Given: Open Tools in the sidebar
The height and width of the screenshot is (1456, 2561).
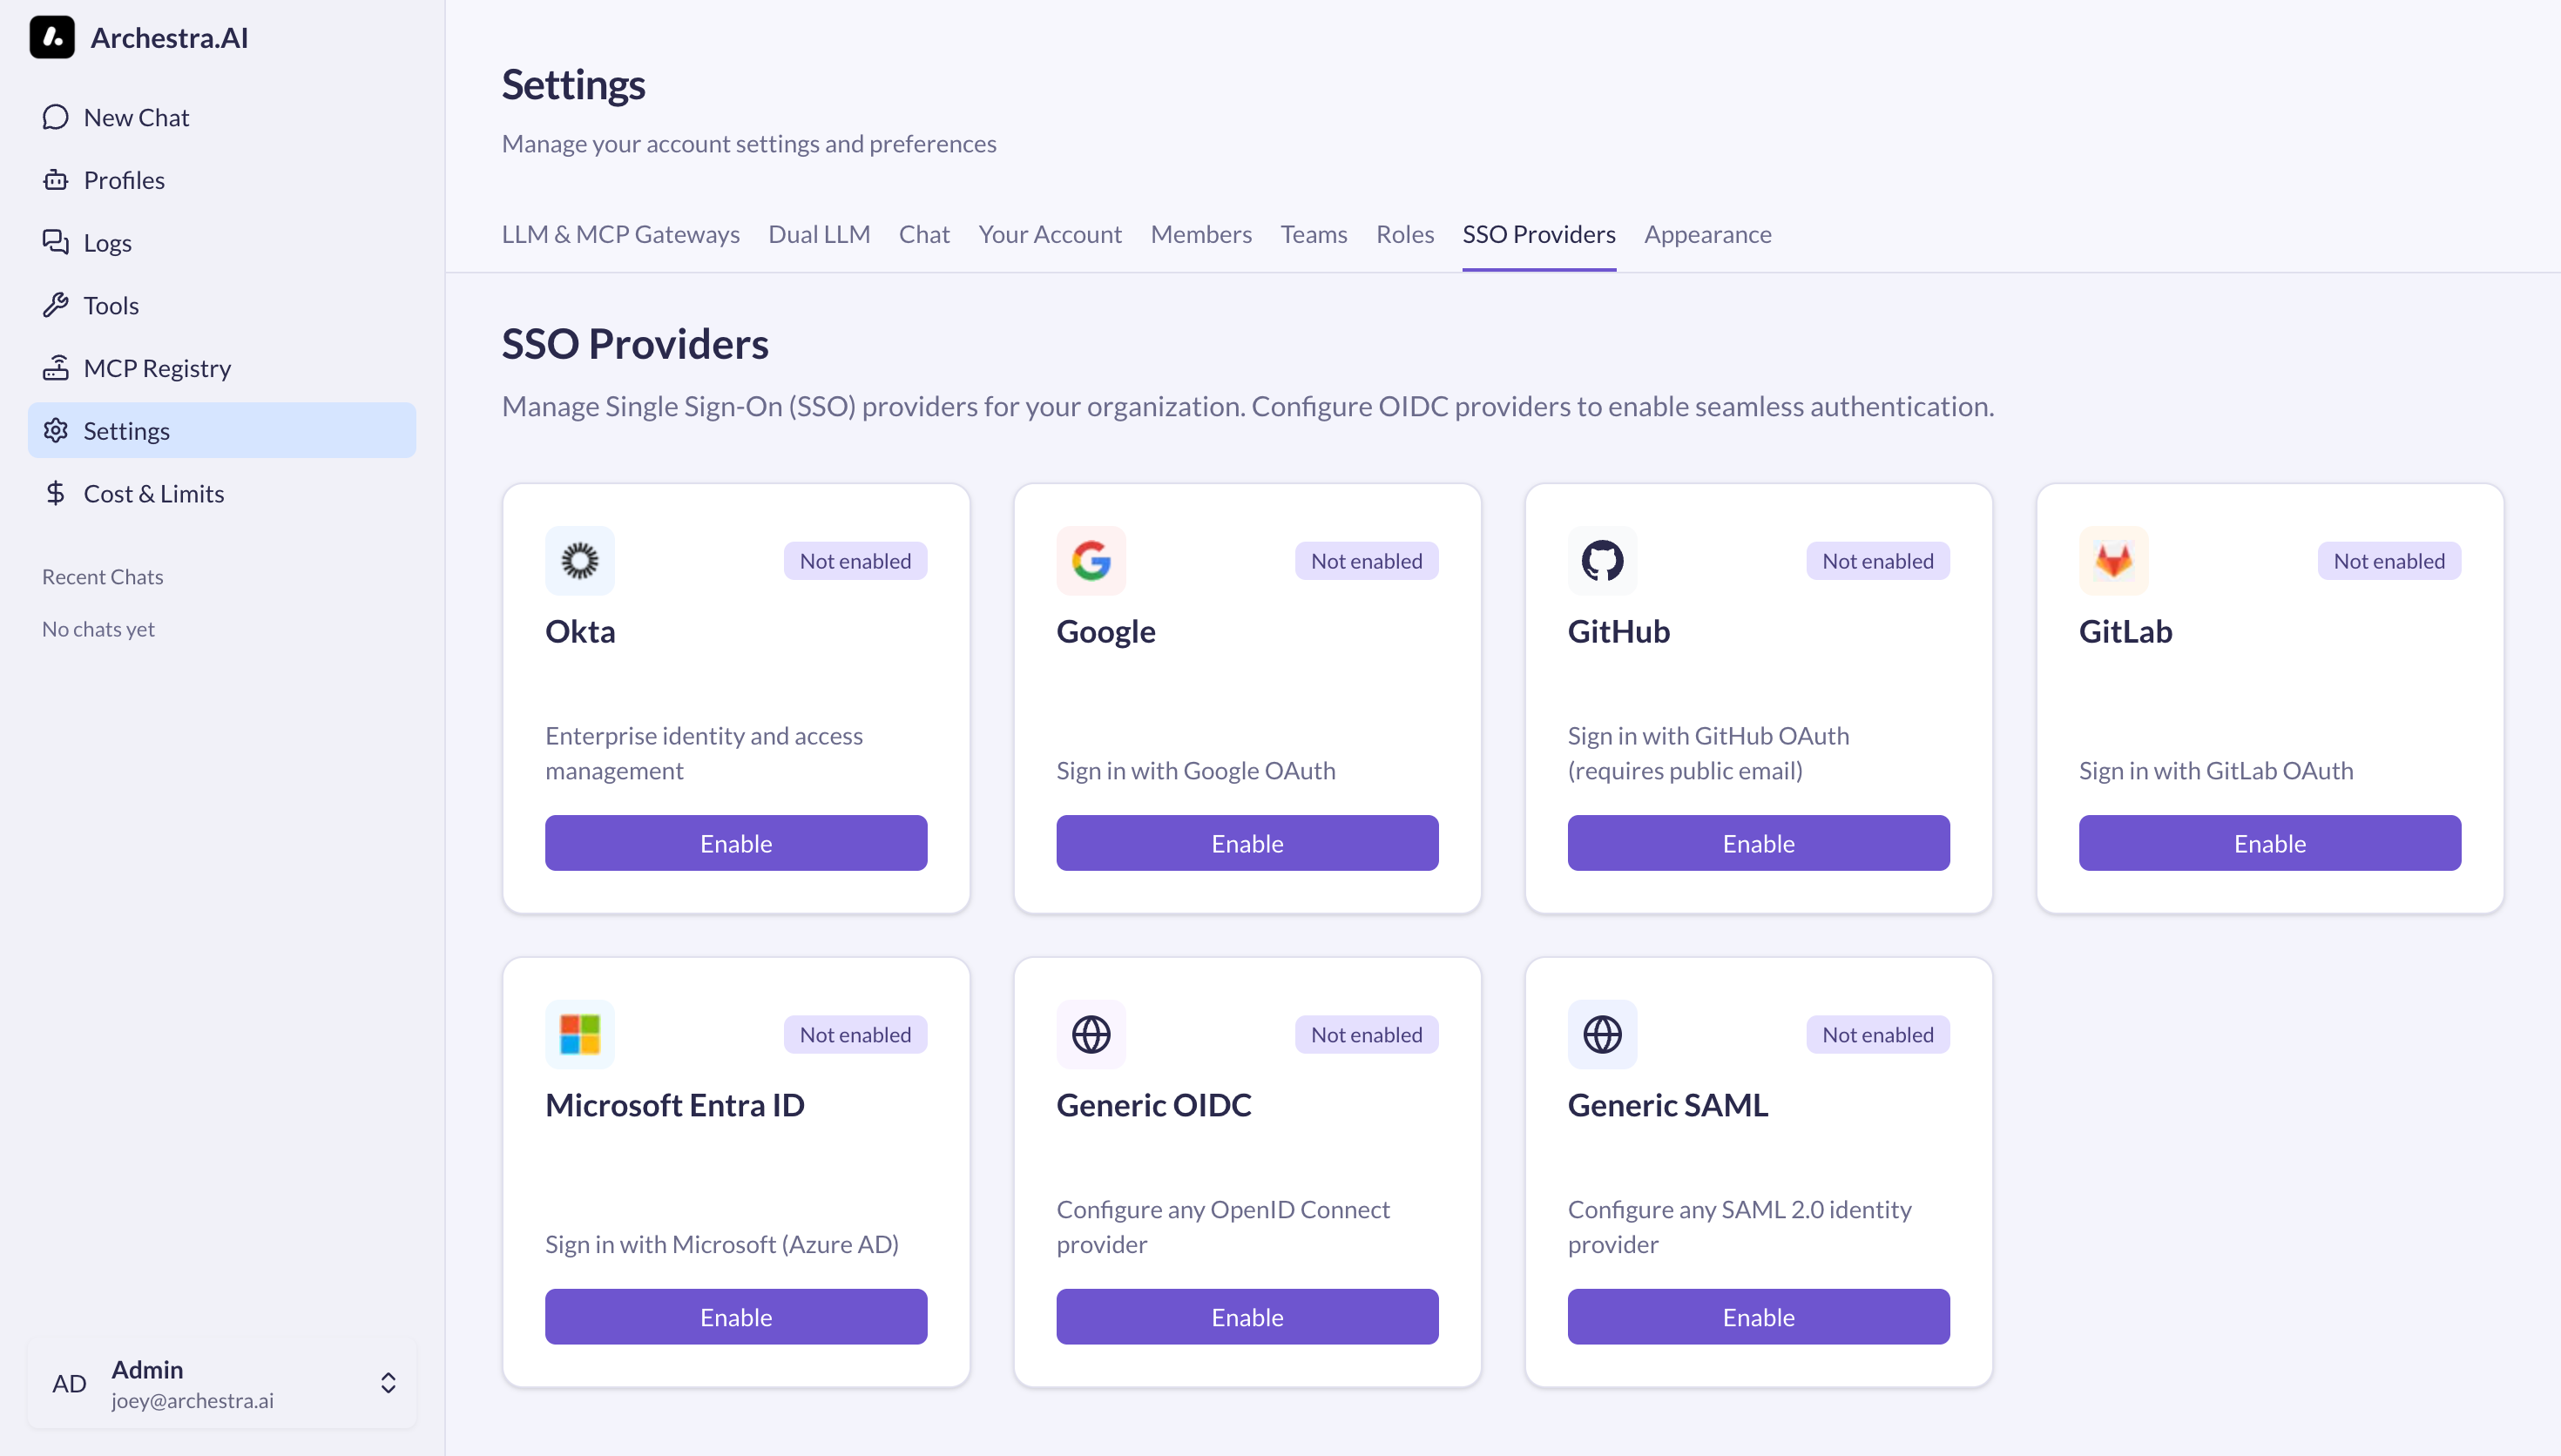Looking at the screenshot, I should coord(111,306).
